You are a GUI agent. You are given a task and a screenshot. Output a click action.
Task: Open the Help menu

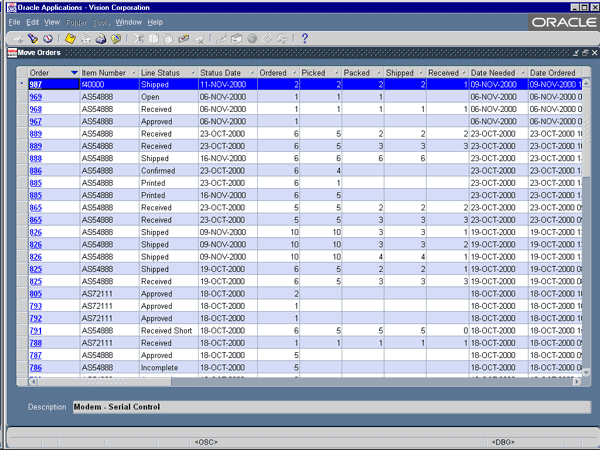155,22
